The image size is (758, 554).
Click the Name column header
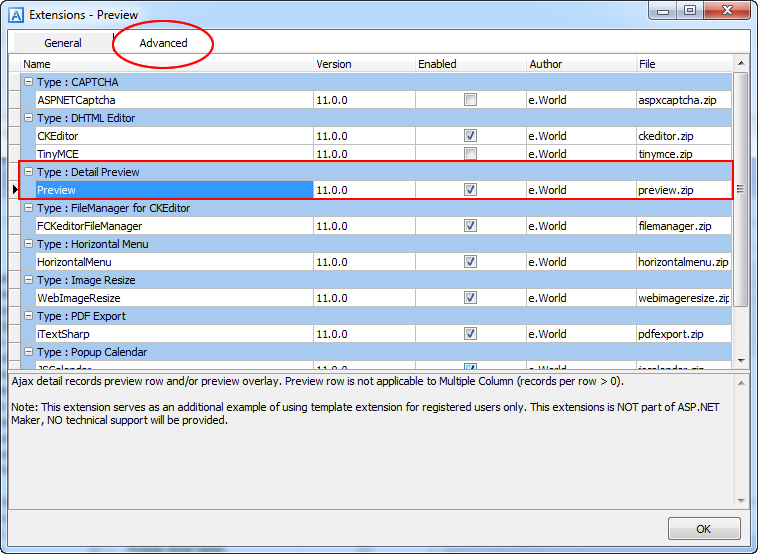coord(167,64)
